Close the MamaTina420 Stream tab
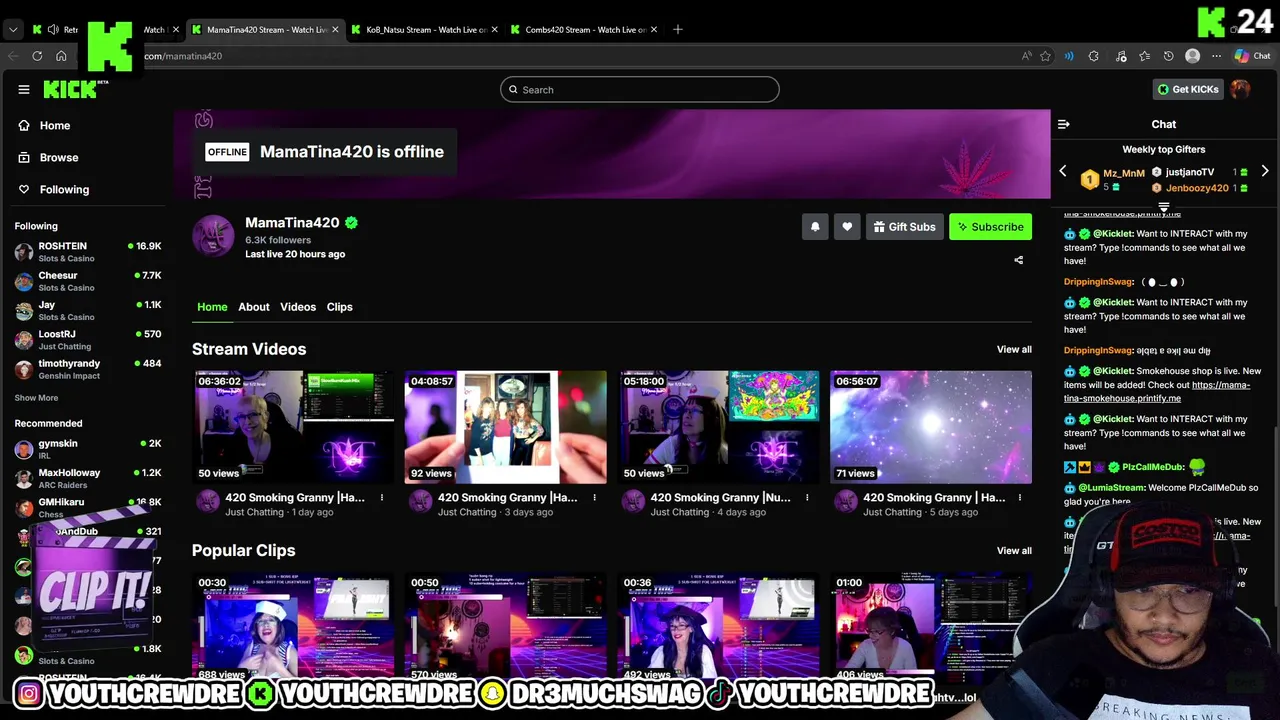The image size is (1280, 720). tap(335, 30)
